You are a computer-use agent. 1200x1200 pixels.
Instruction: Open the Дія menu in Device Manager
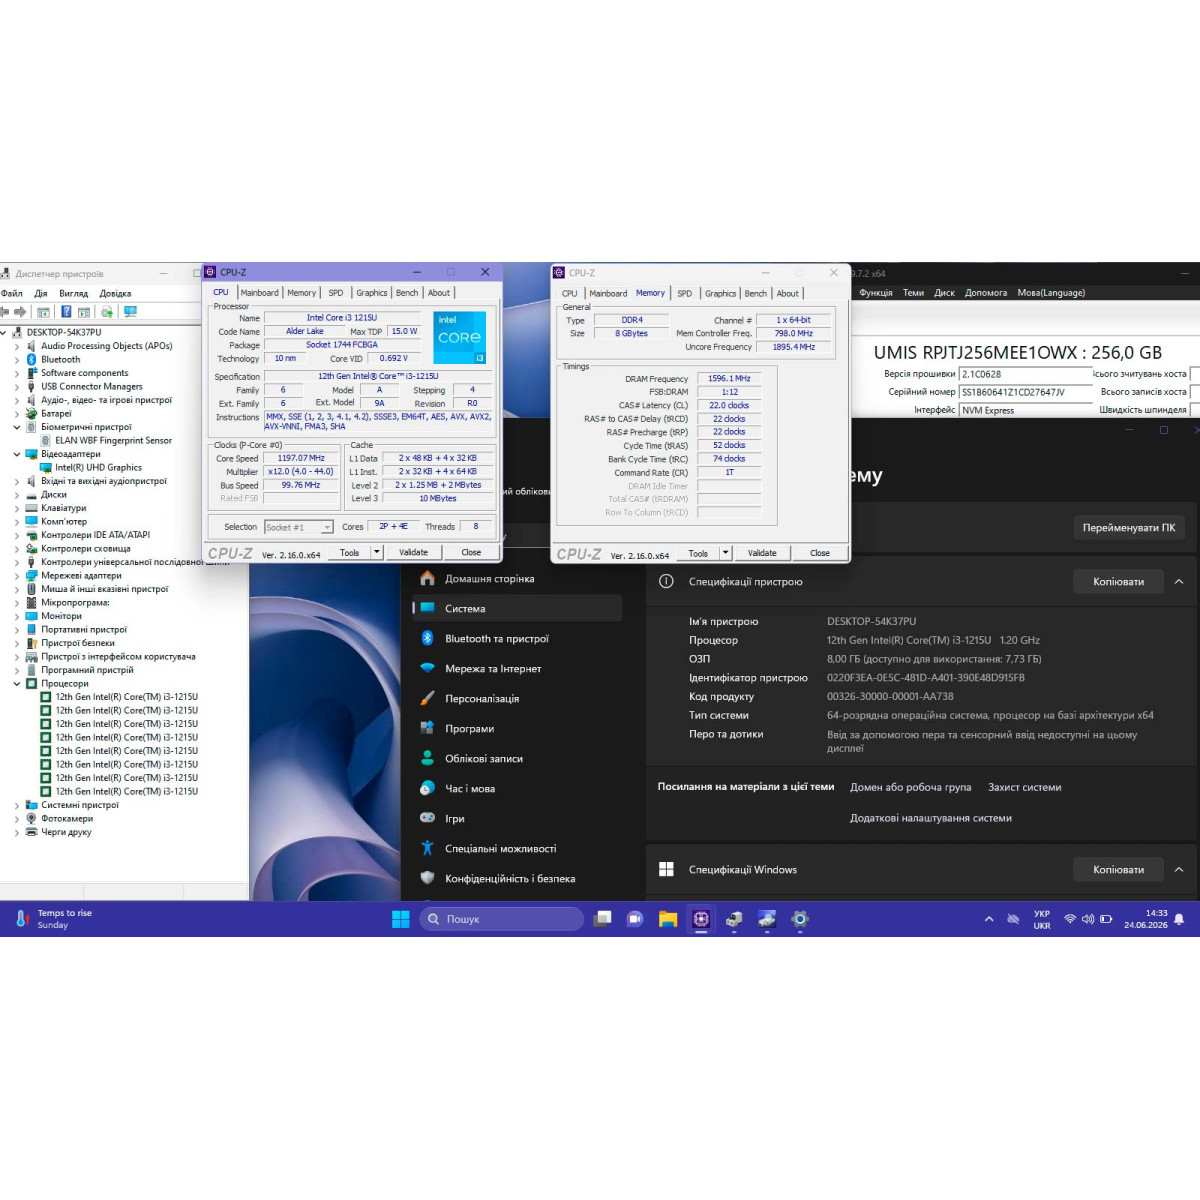coord(41,293)
